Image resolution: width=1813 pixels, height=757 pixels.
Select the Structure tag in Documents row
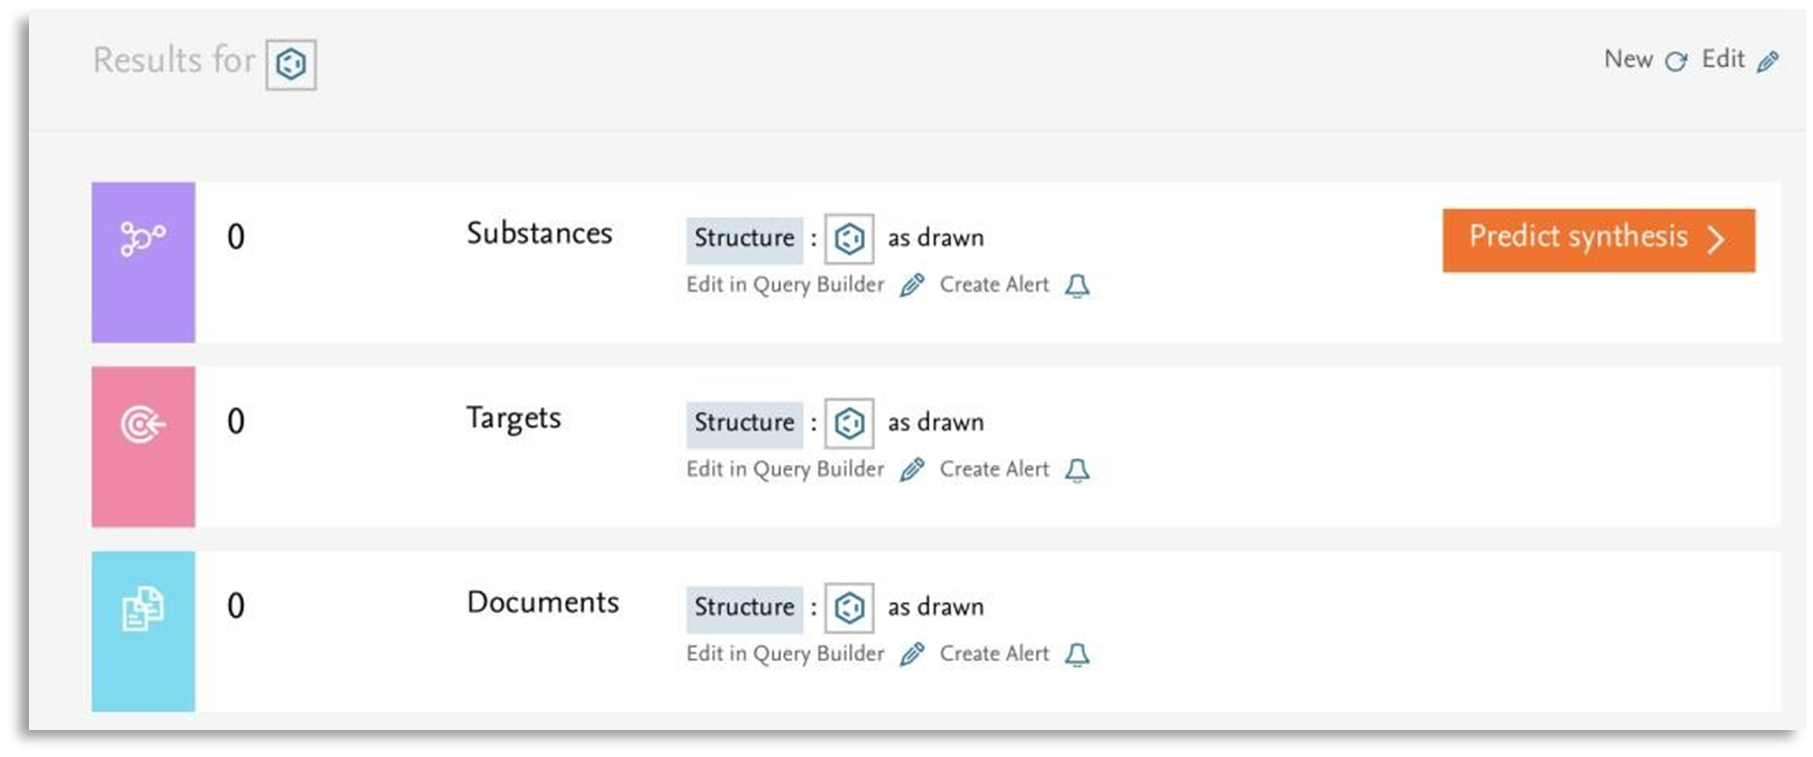pyautogui.click(x=744, y=608)
